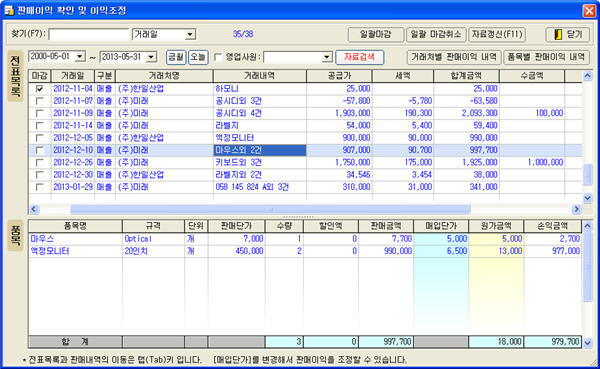
Task: Click the 979,700 total profit cell
Action: click(x=553, y=341)
